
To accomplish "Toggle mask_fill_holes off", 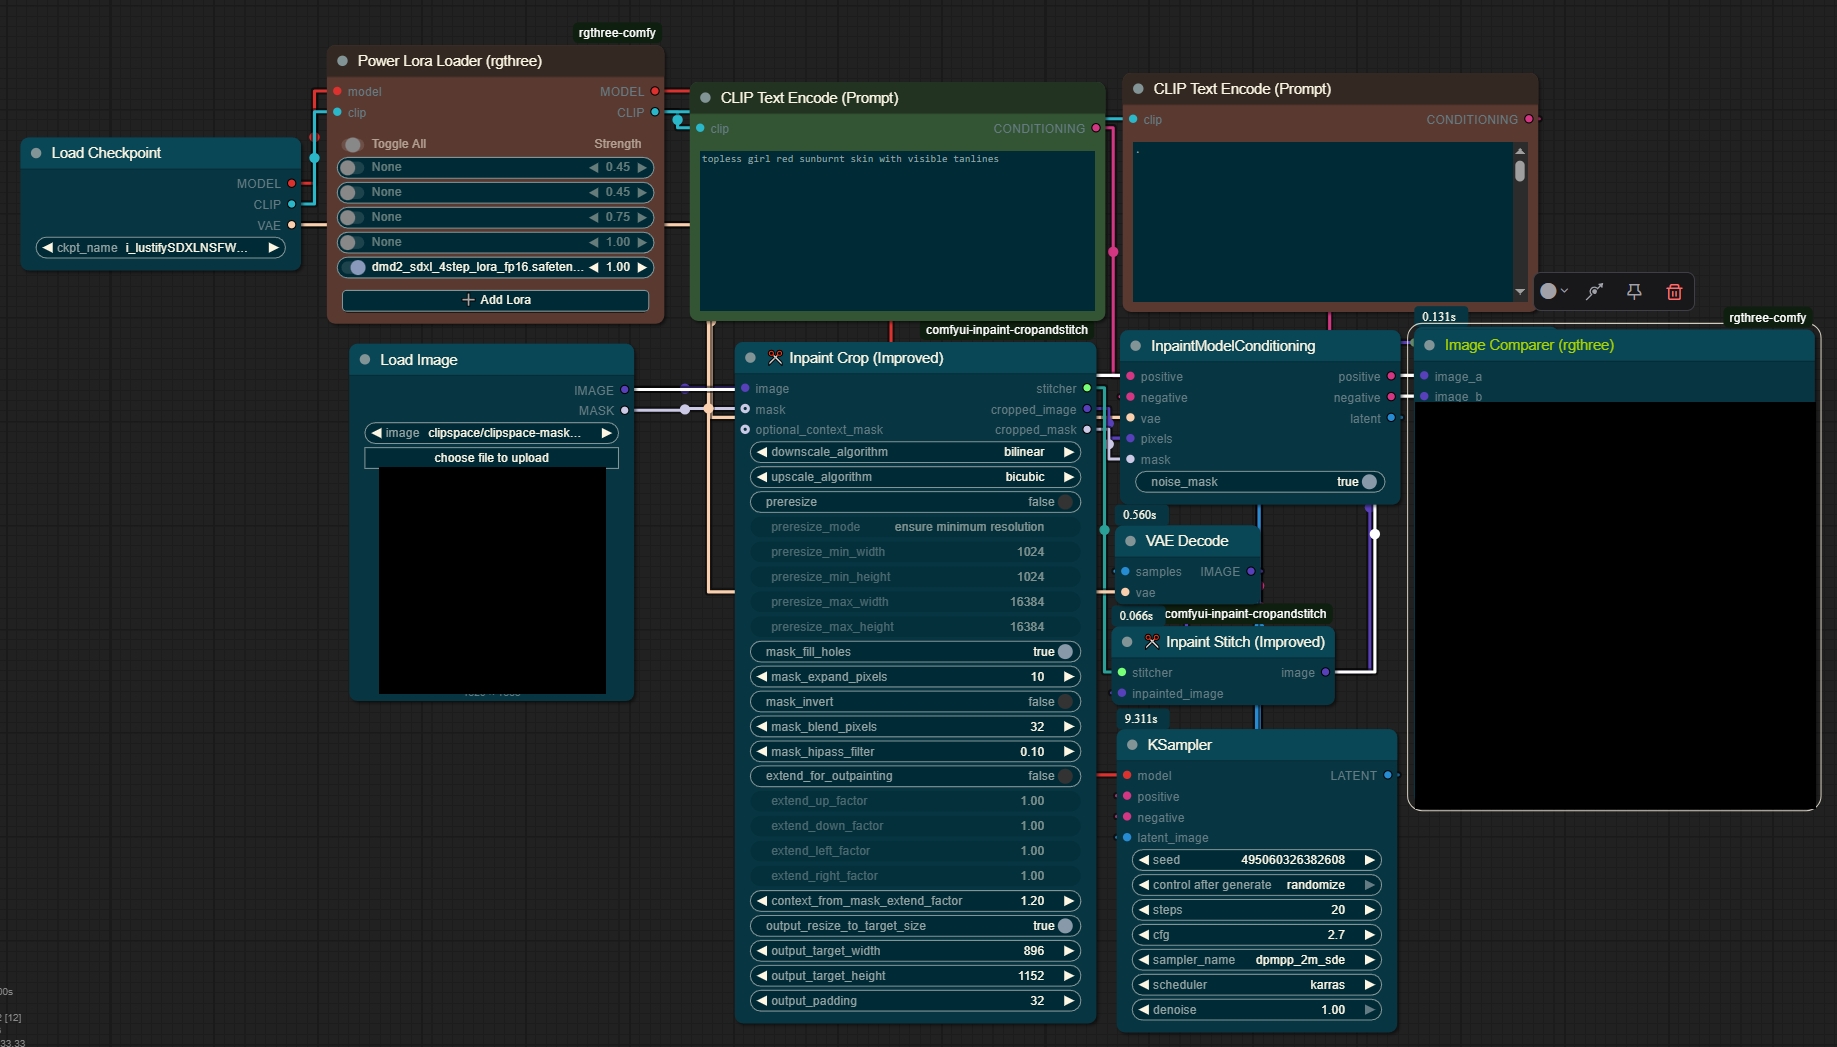I will [915, 652].
